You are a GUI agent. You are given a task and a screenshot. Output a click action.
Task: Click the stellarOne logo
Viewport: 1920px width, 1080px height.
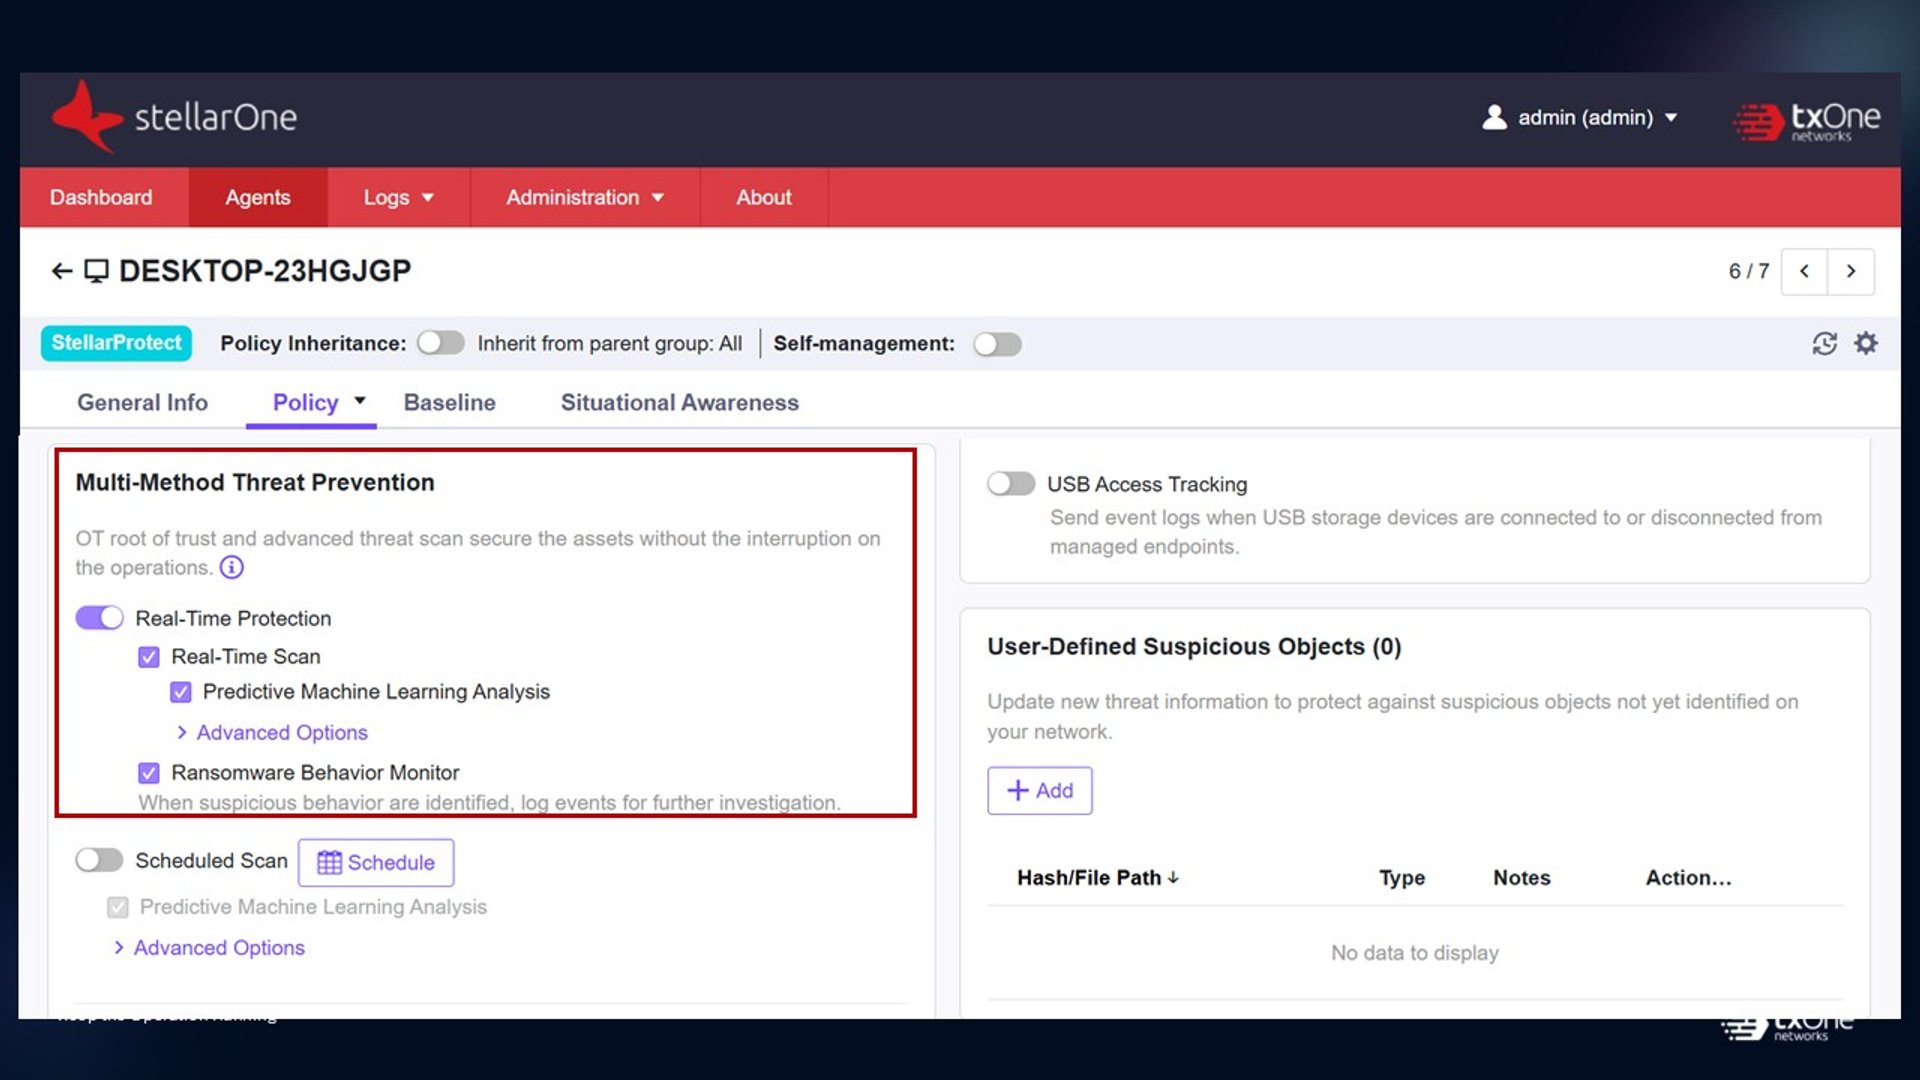pos(174,117)
